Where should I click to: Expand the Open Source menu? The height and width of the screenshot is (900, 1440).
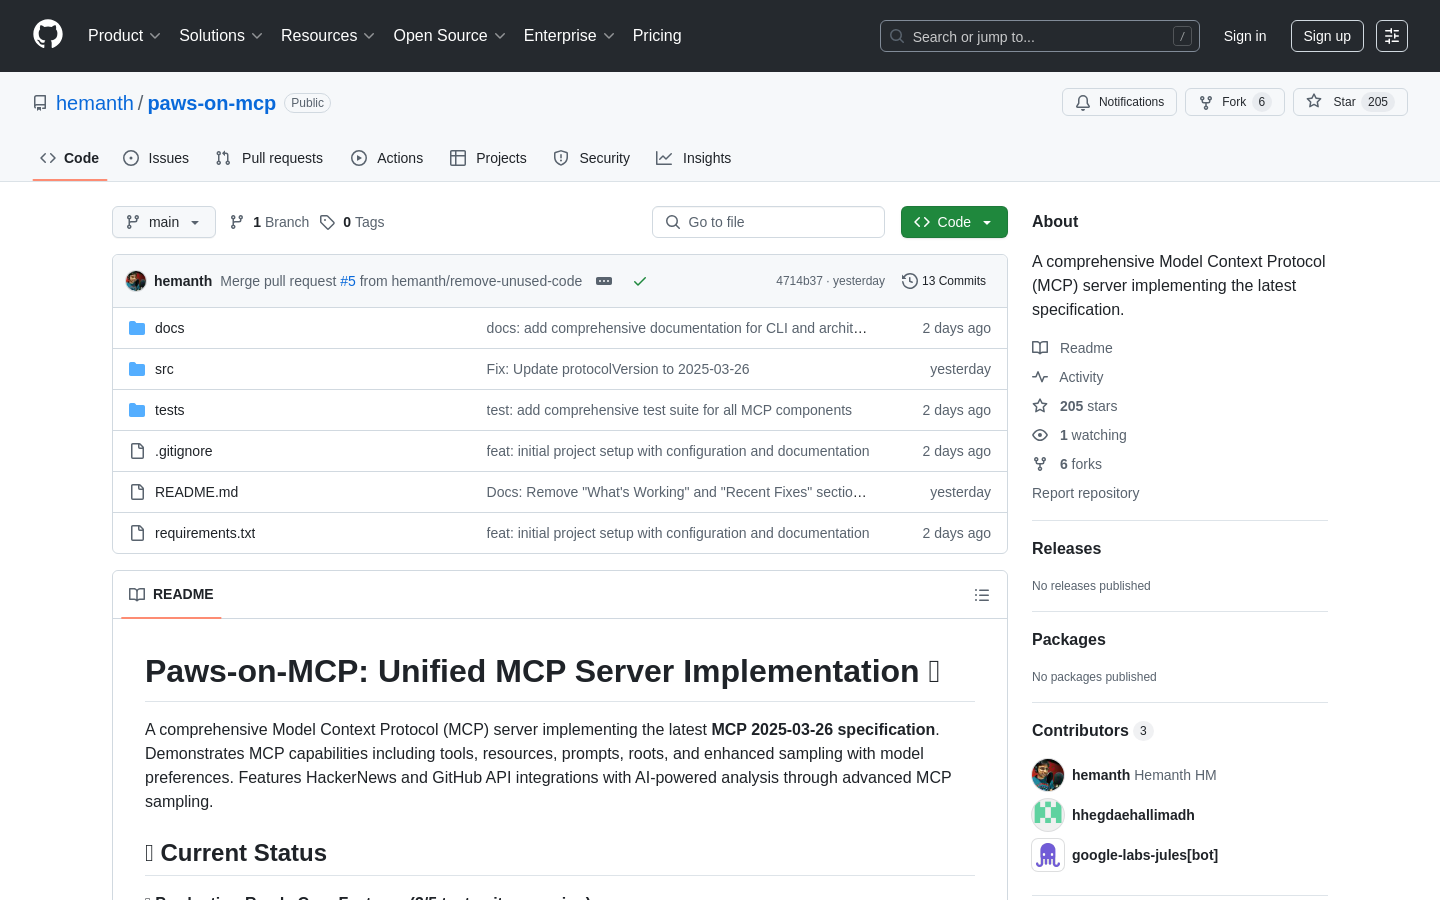[x=450, y=36]
